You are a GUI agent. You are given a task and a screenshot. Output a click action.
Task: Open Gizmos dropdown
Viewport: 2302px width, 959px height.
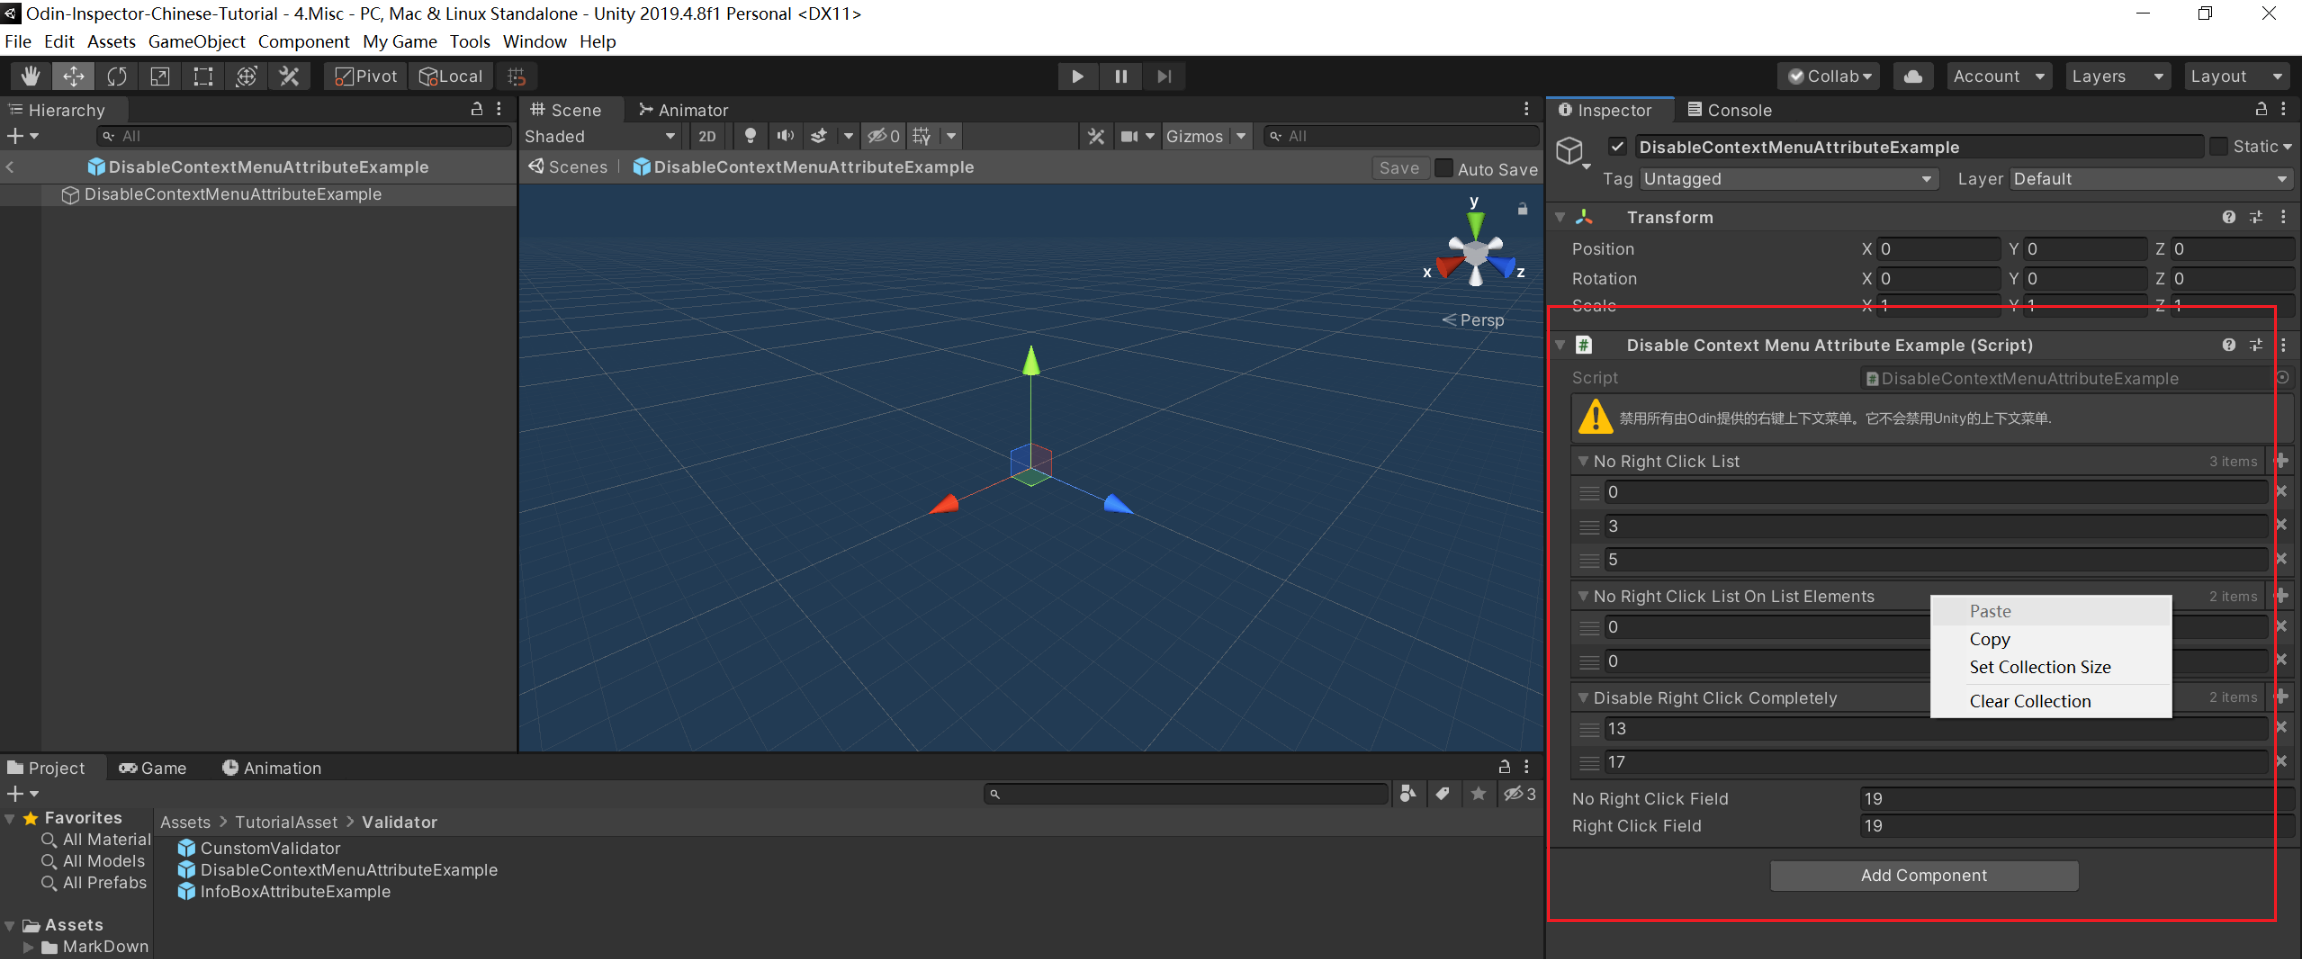[x=1206, y=136]
